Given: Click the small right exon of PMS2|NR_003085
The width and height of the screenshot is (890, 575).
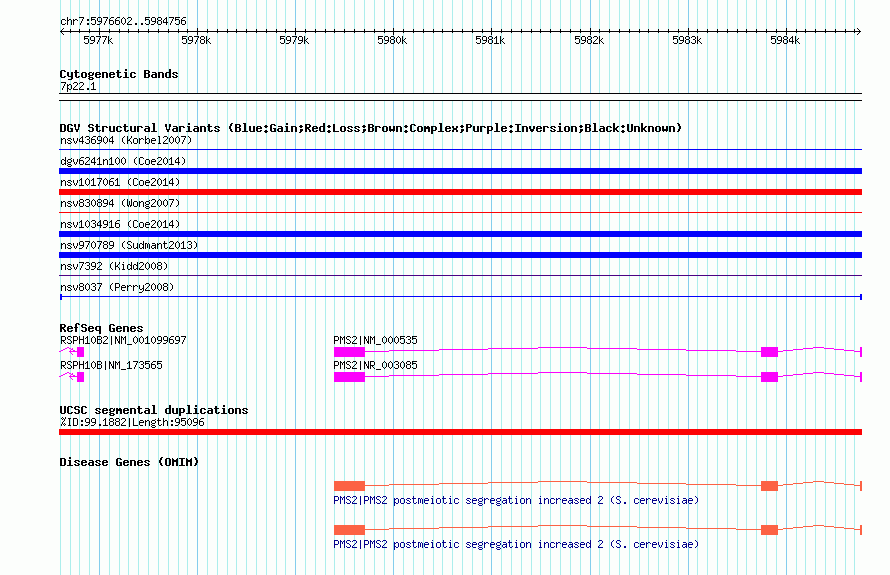Looking at the screenshot, I should pyautogui.click(x=769, y=377).
